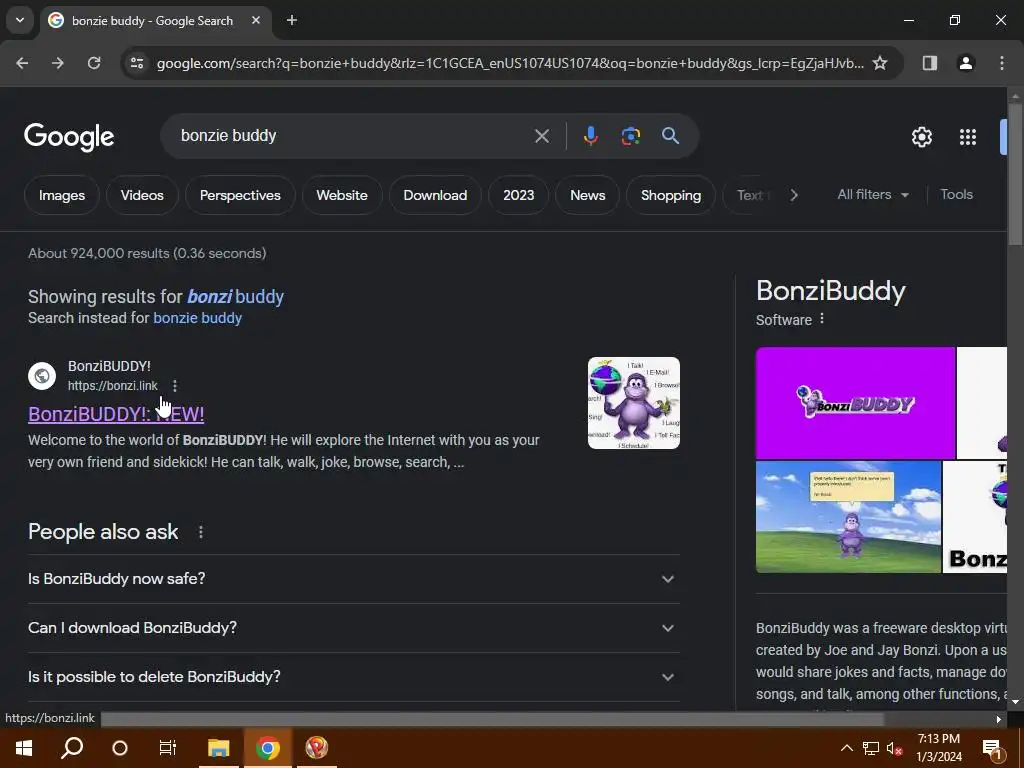Open Chrome profile avatar
The height and width of the screenshot is (768, 1024).
[x=965, y=63]
